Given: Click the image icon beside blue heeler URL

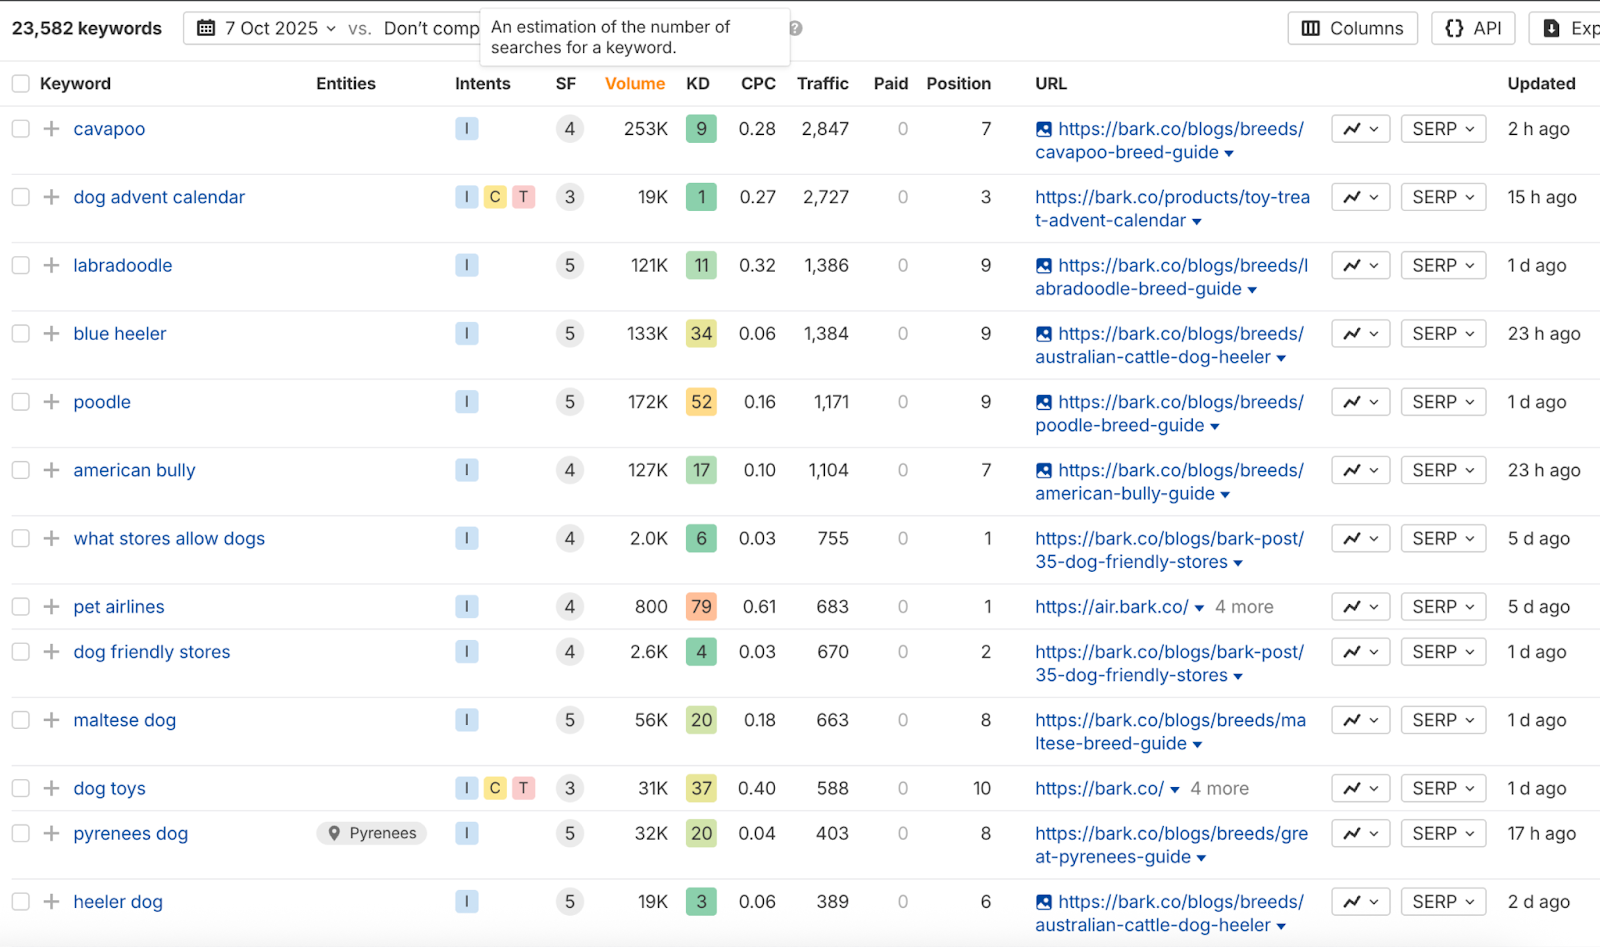Looking at the screenshot, I should click(1044, 334).
